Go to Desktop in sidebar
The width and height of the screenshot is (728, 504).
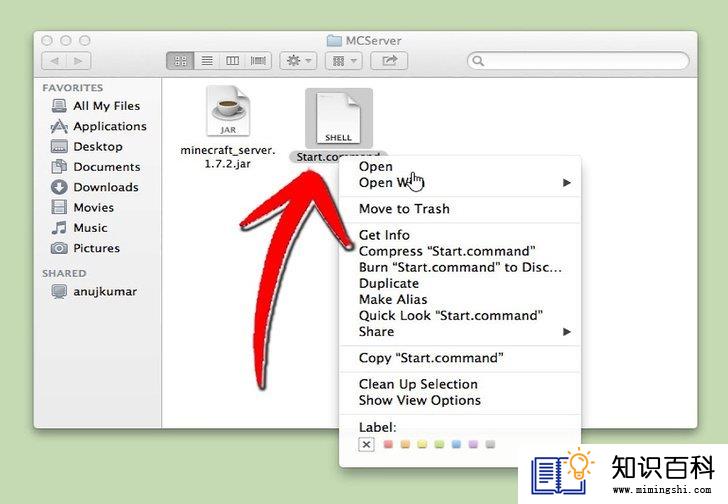pyautogui.click(x=87, y=147)
